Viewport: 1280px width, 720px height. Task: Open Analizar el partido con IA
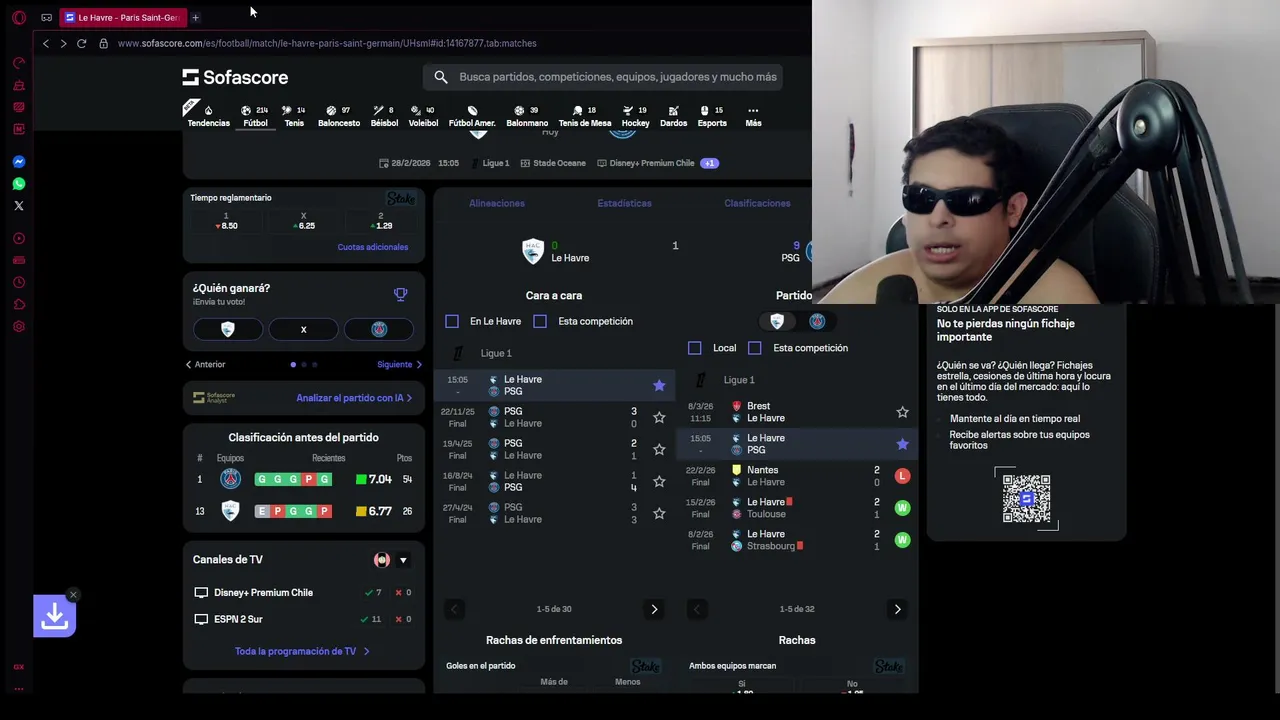coord(354,398)
